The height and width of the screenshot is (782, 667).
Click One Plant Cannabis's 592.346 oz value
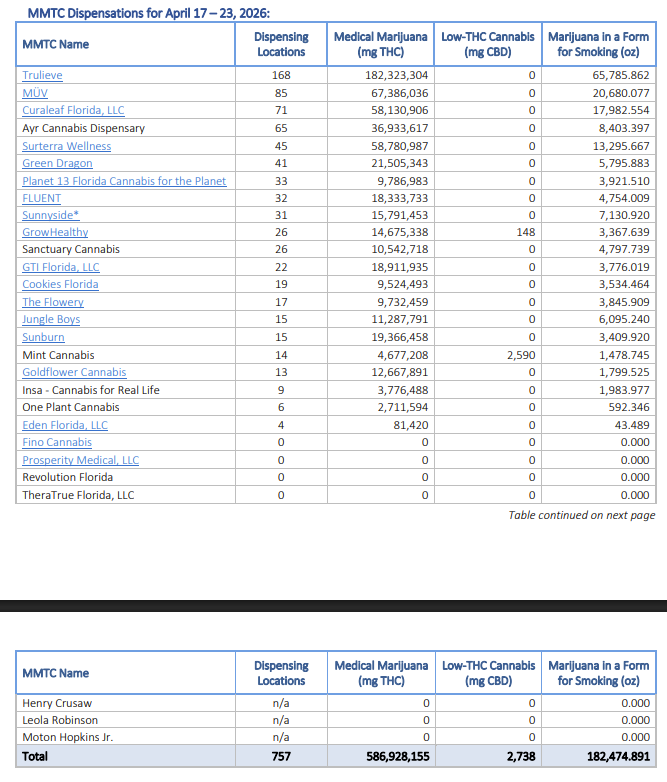coord(629,407)
